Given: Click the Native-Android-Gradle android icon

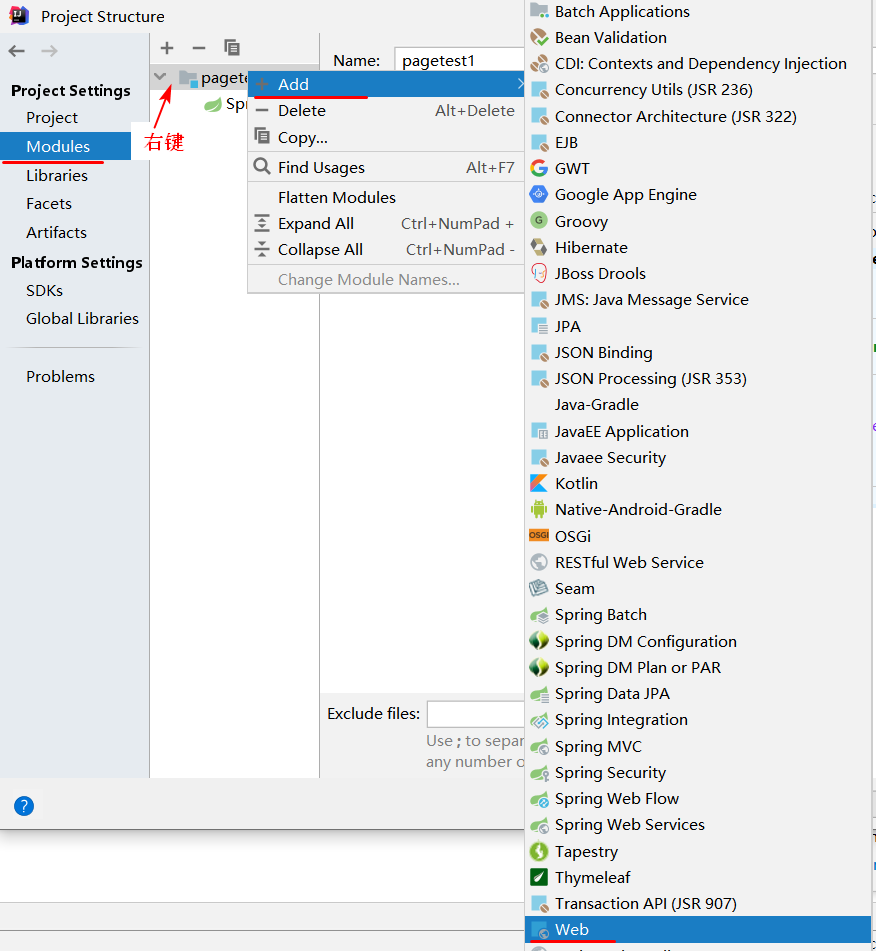Looking at the screenshot, I should [539, 509].
